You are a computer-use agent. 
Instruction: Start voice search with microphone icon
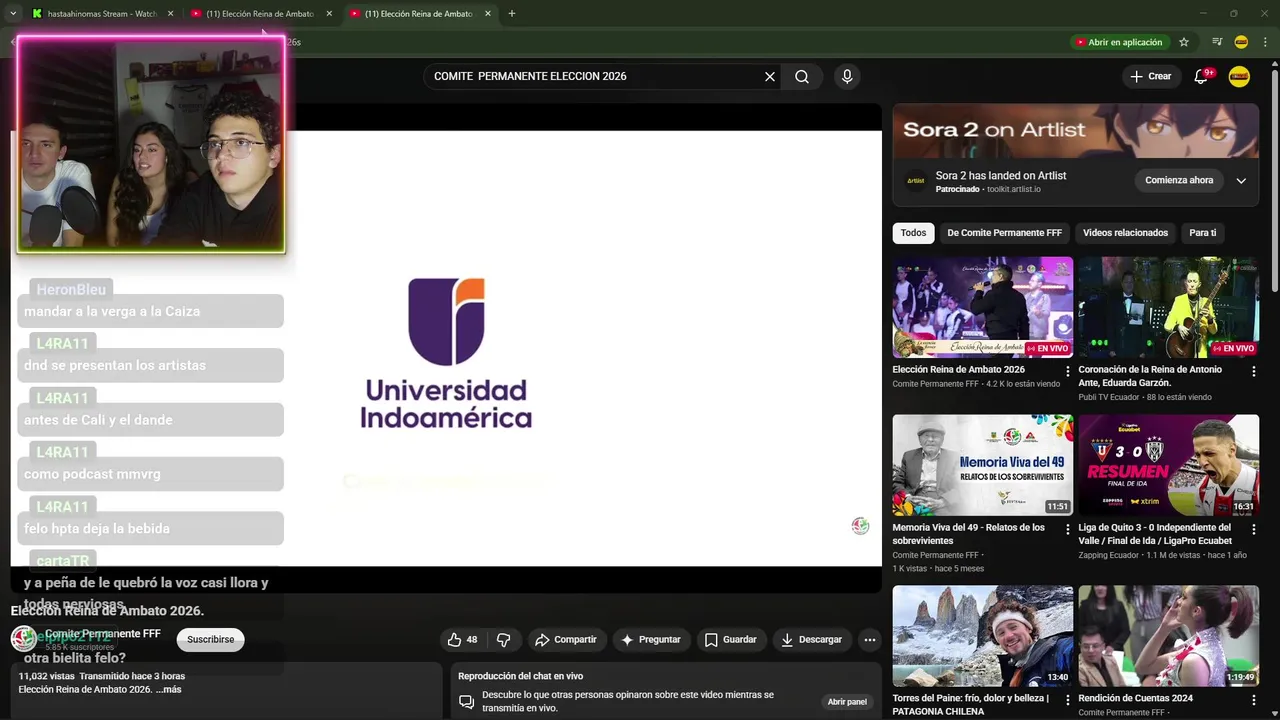point(847,76)
